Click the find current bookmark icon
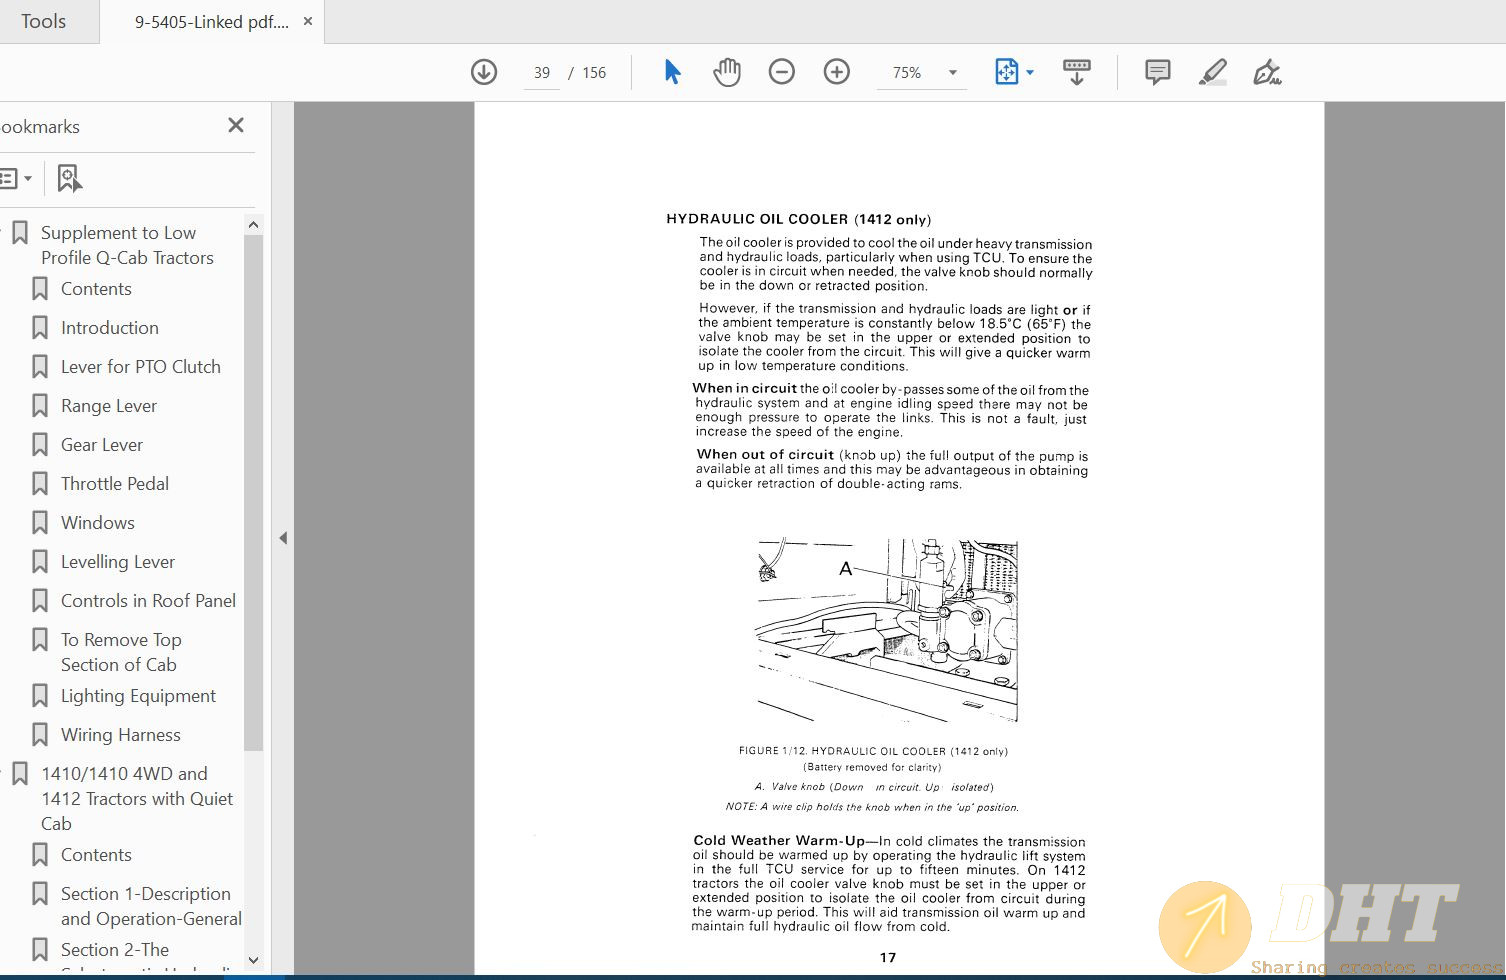 69,179
